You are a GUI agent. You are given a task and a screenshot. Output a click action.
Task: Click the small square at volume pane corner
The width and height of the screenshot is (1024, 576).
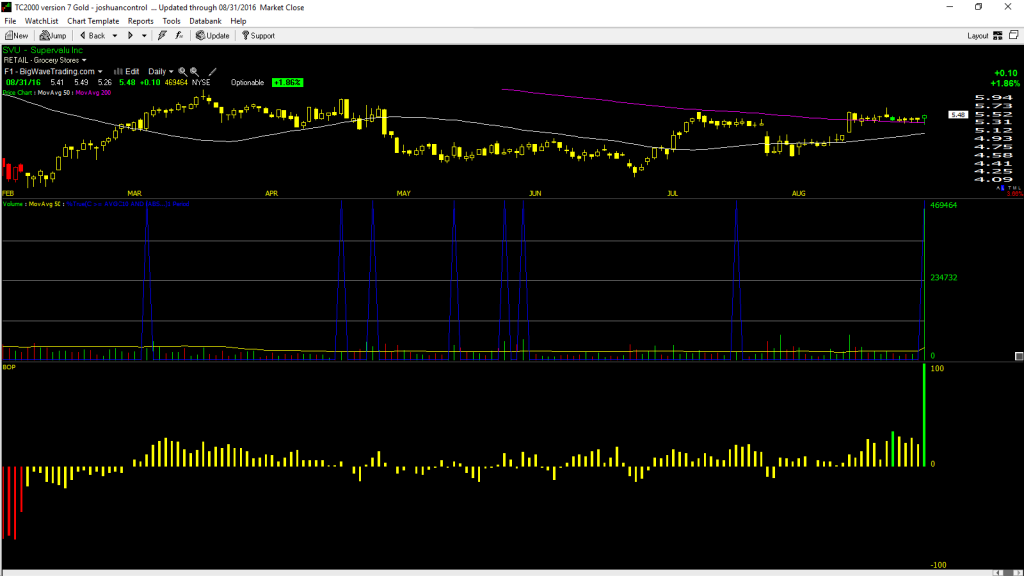tap(1019, 356)
